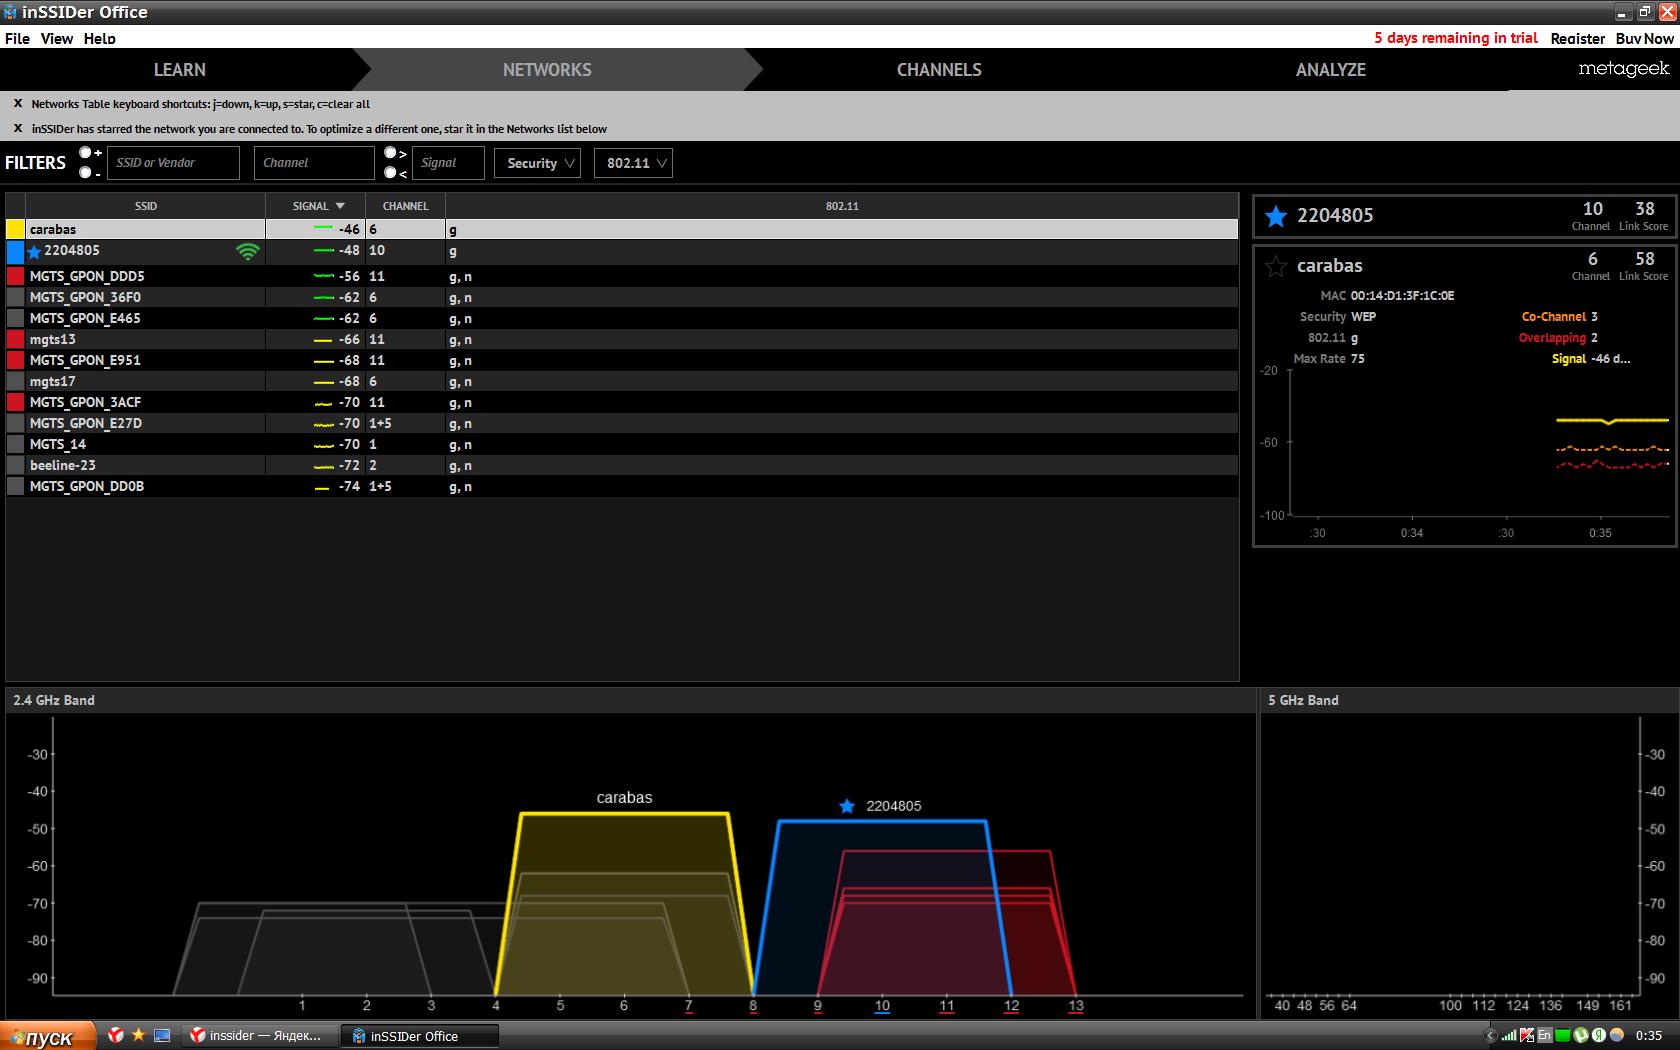Click the Register link
The width and height of the screenshot is (1680, 1050).
(x=1578, y=38)
